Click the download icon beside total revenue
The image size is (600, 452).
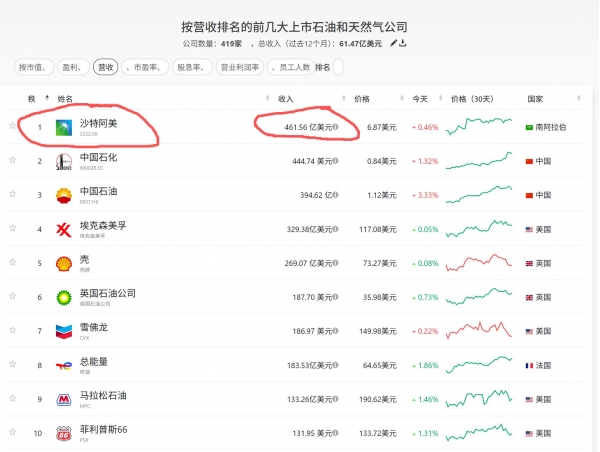(x=402, y=44)
